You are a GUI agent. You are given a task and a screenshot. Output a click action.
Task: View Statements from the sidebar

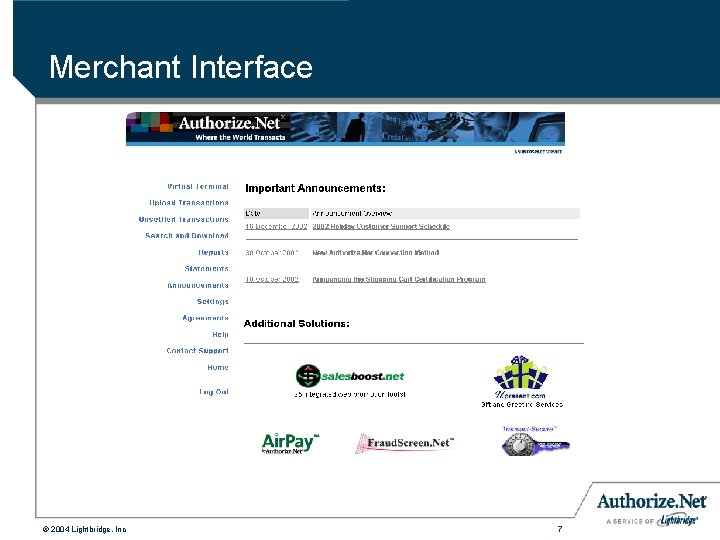206,269
